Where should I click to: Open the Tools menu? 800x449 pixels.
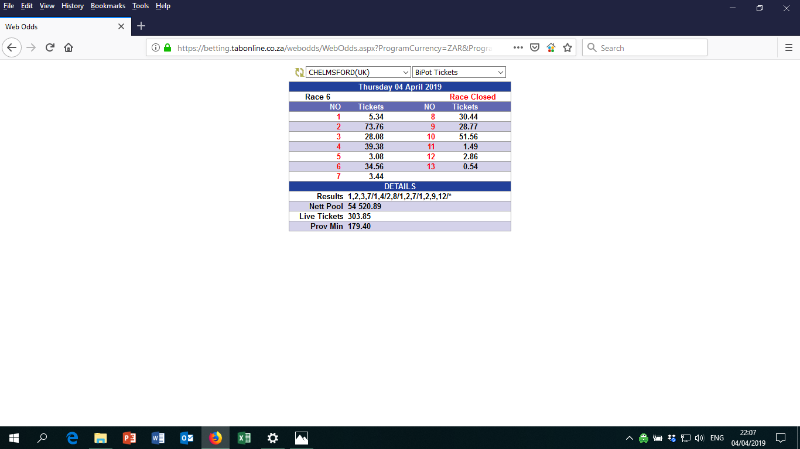pos(140,6)
